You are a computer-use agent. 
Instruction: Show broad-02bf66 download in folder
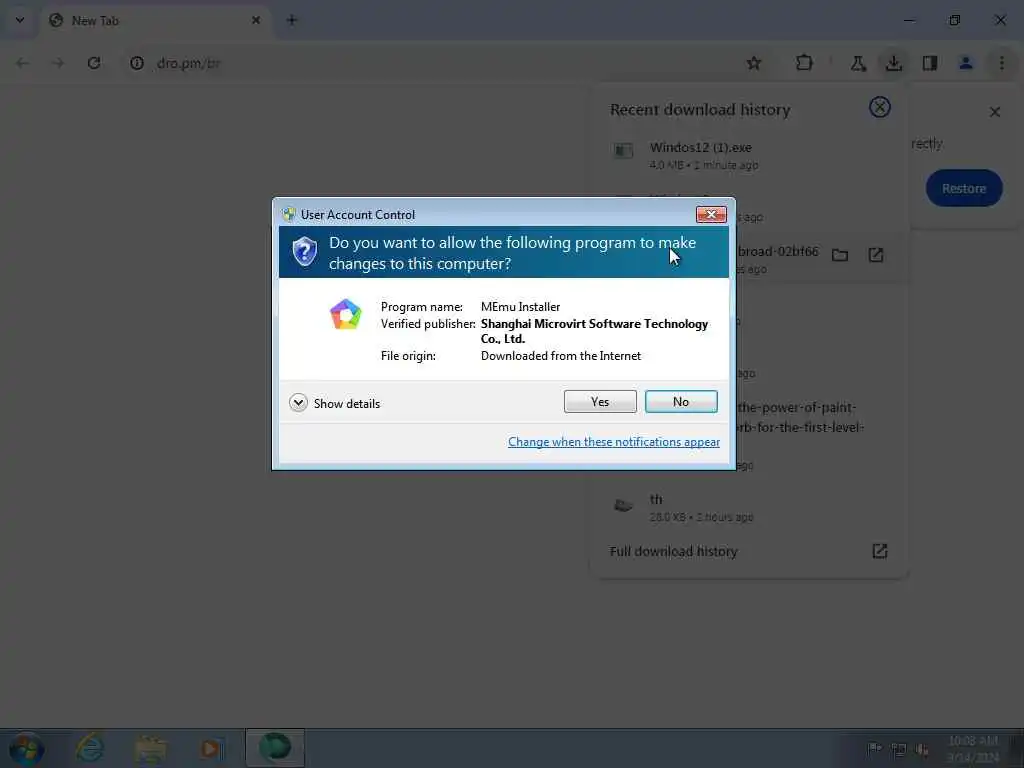point(840,255)
